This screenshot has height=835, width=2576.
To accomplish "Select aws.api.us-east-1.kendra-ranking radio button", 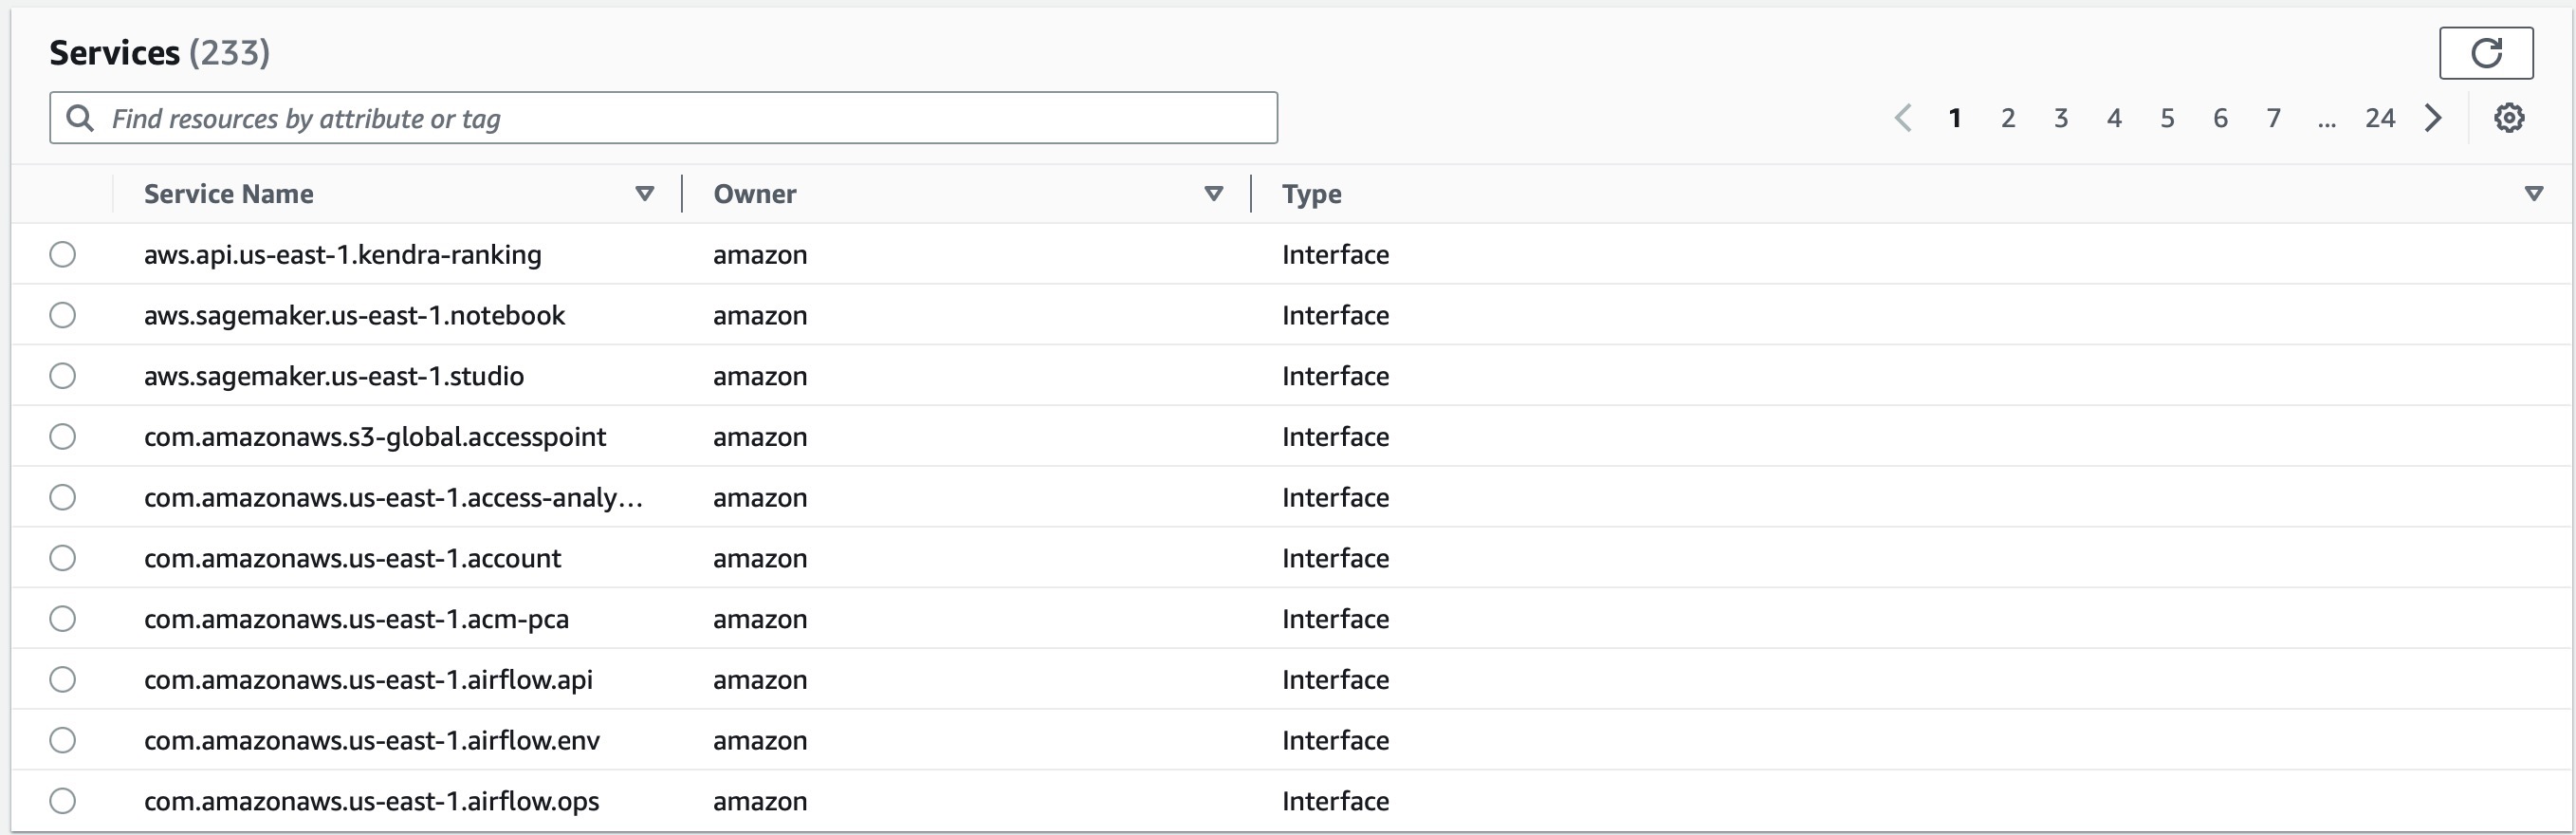I will pos(63,254).
